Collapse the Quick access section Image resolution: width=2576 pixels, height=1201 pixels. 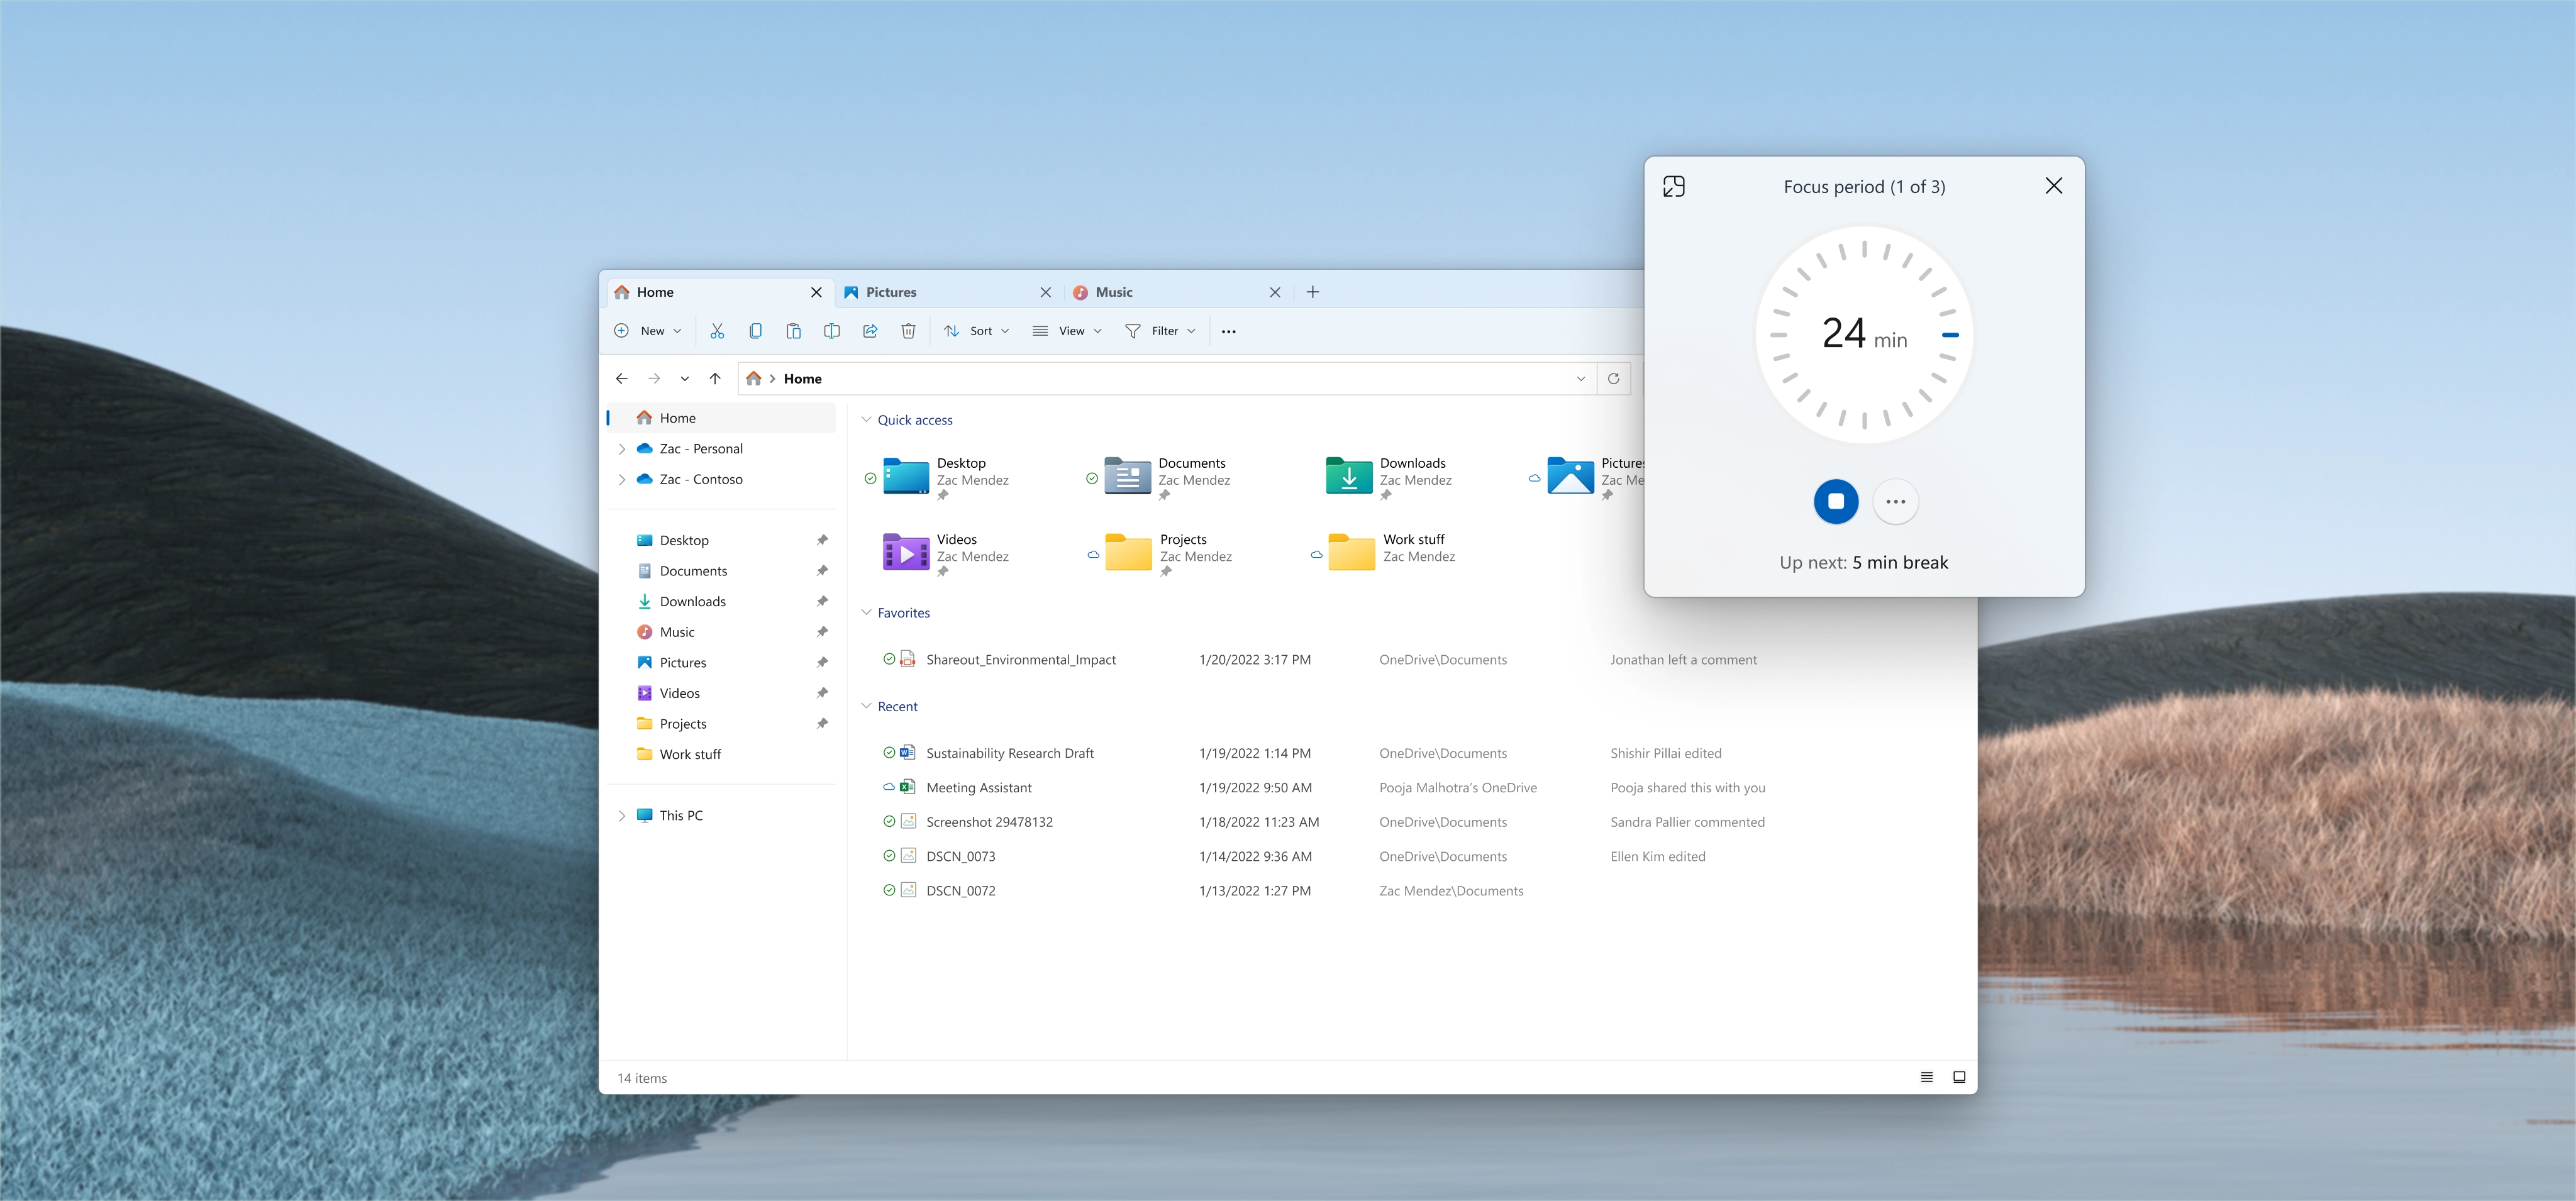(866, 420)
